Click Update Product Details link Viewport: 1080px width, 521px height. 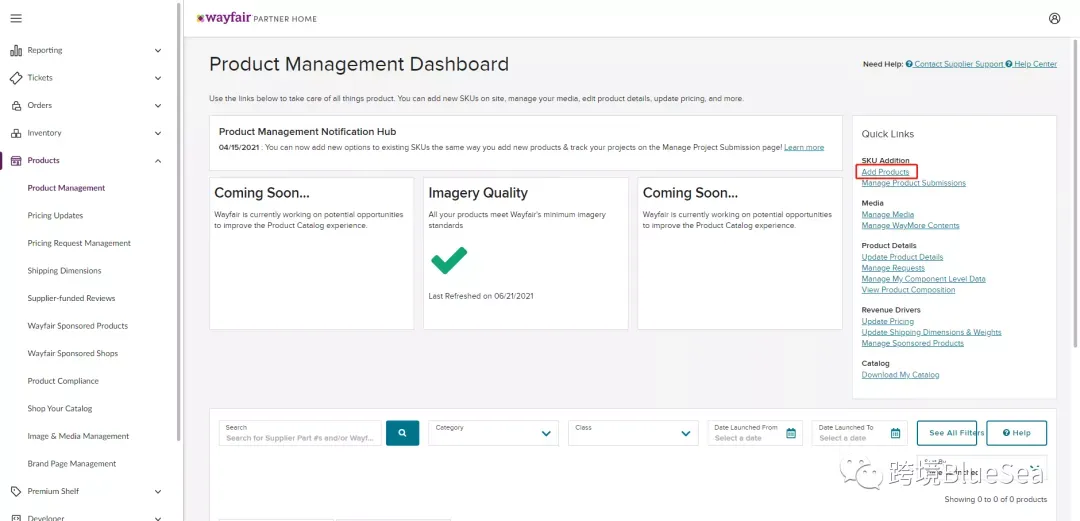coord(902,257)
